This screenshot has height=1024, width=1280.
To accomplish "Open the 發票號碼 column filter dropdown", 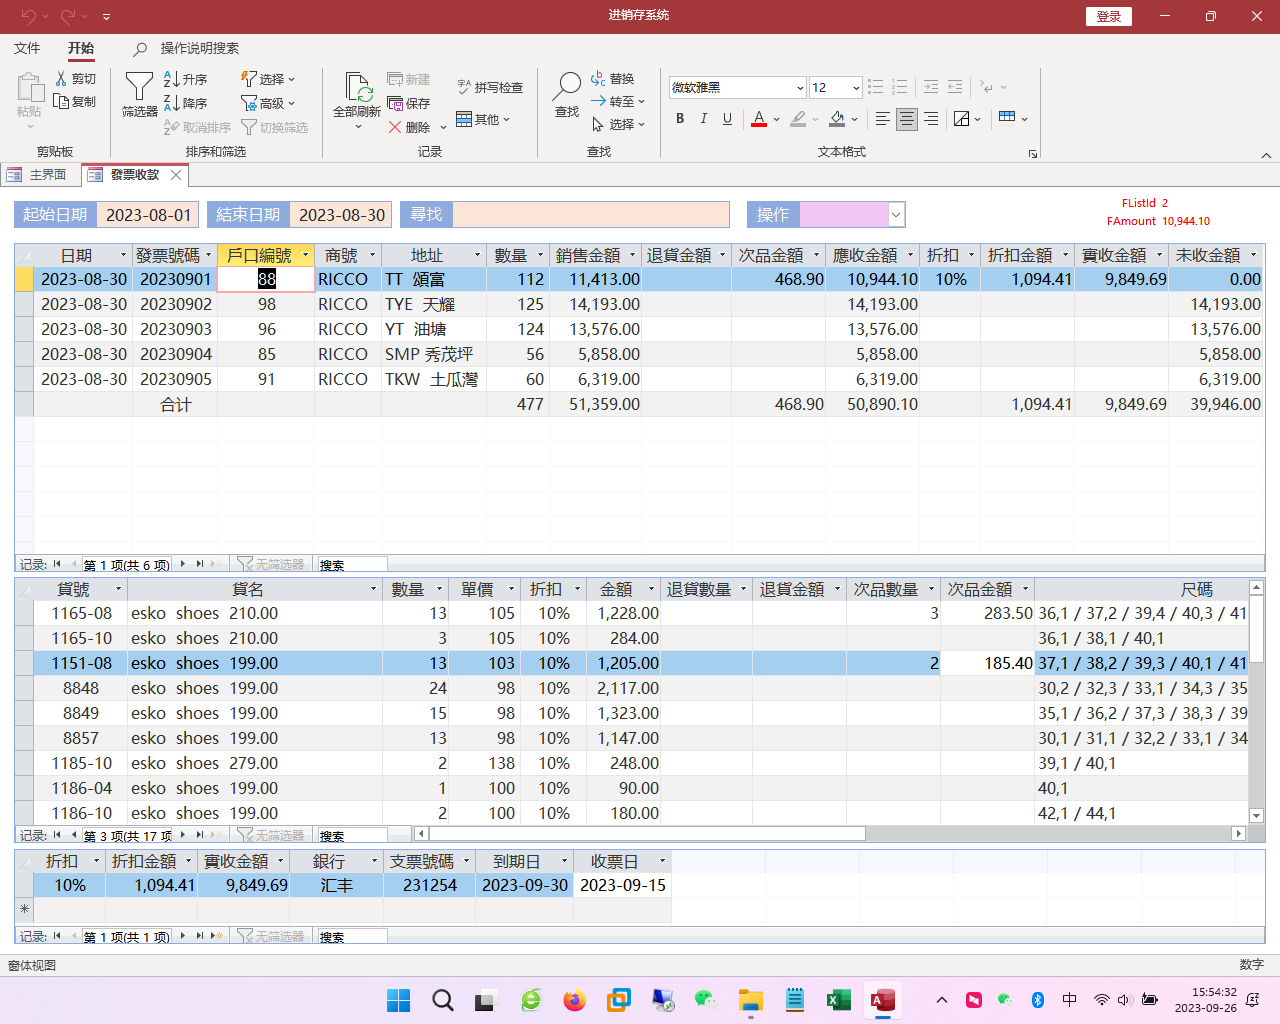I will pyautogui.click(x=208, y=255).
